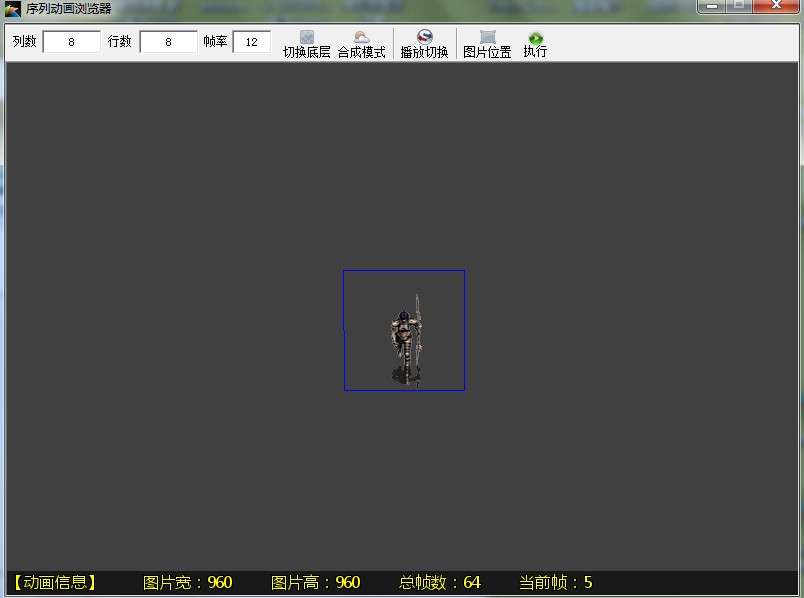Viewport: 804px width, 598px height.
Task: Toggle playback with 播放切换
Action: (425, 44)
